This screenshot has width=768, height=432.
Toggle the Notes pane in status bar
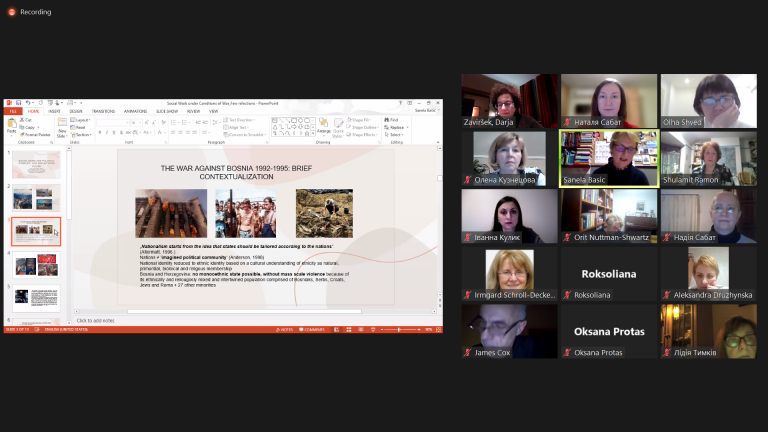(285, 330)
